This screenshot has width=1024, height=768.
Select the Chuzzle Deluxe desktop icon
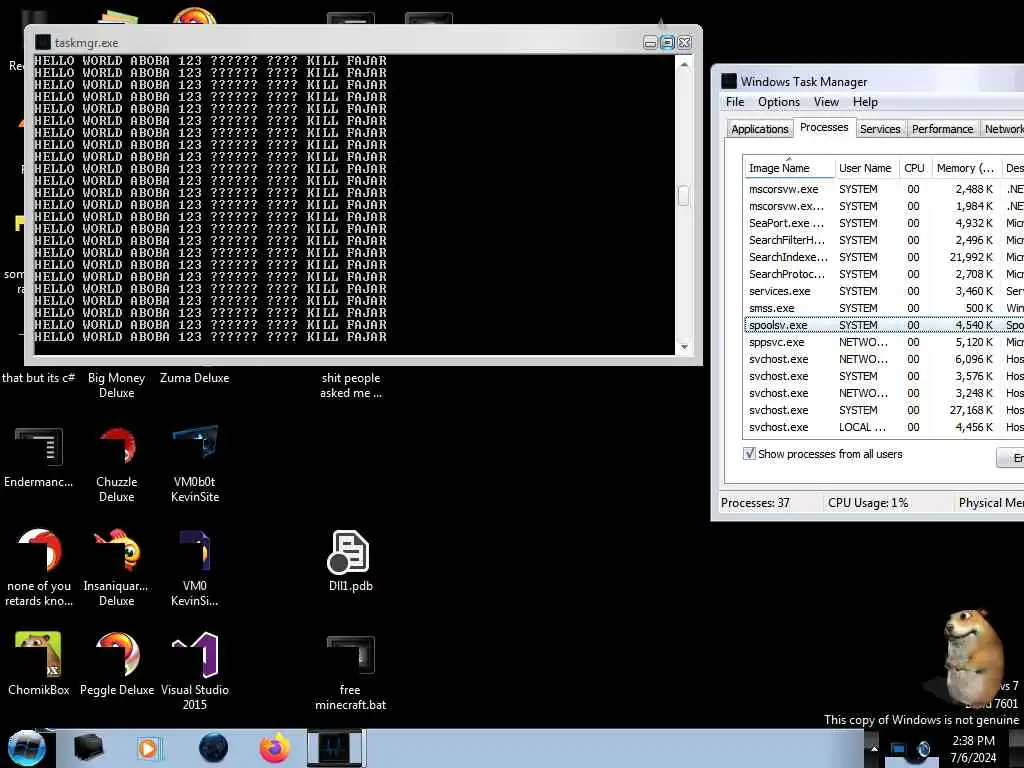117,465
